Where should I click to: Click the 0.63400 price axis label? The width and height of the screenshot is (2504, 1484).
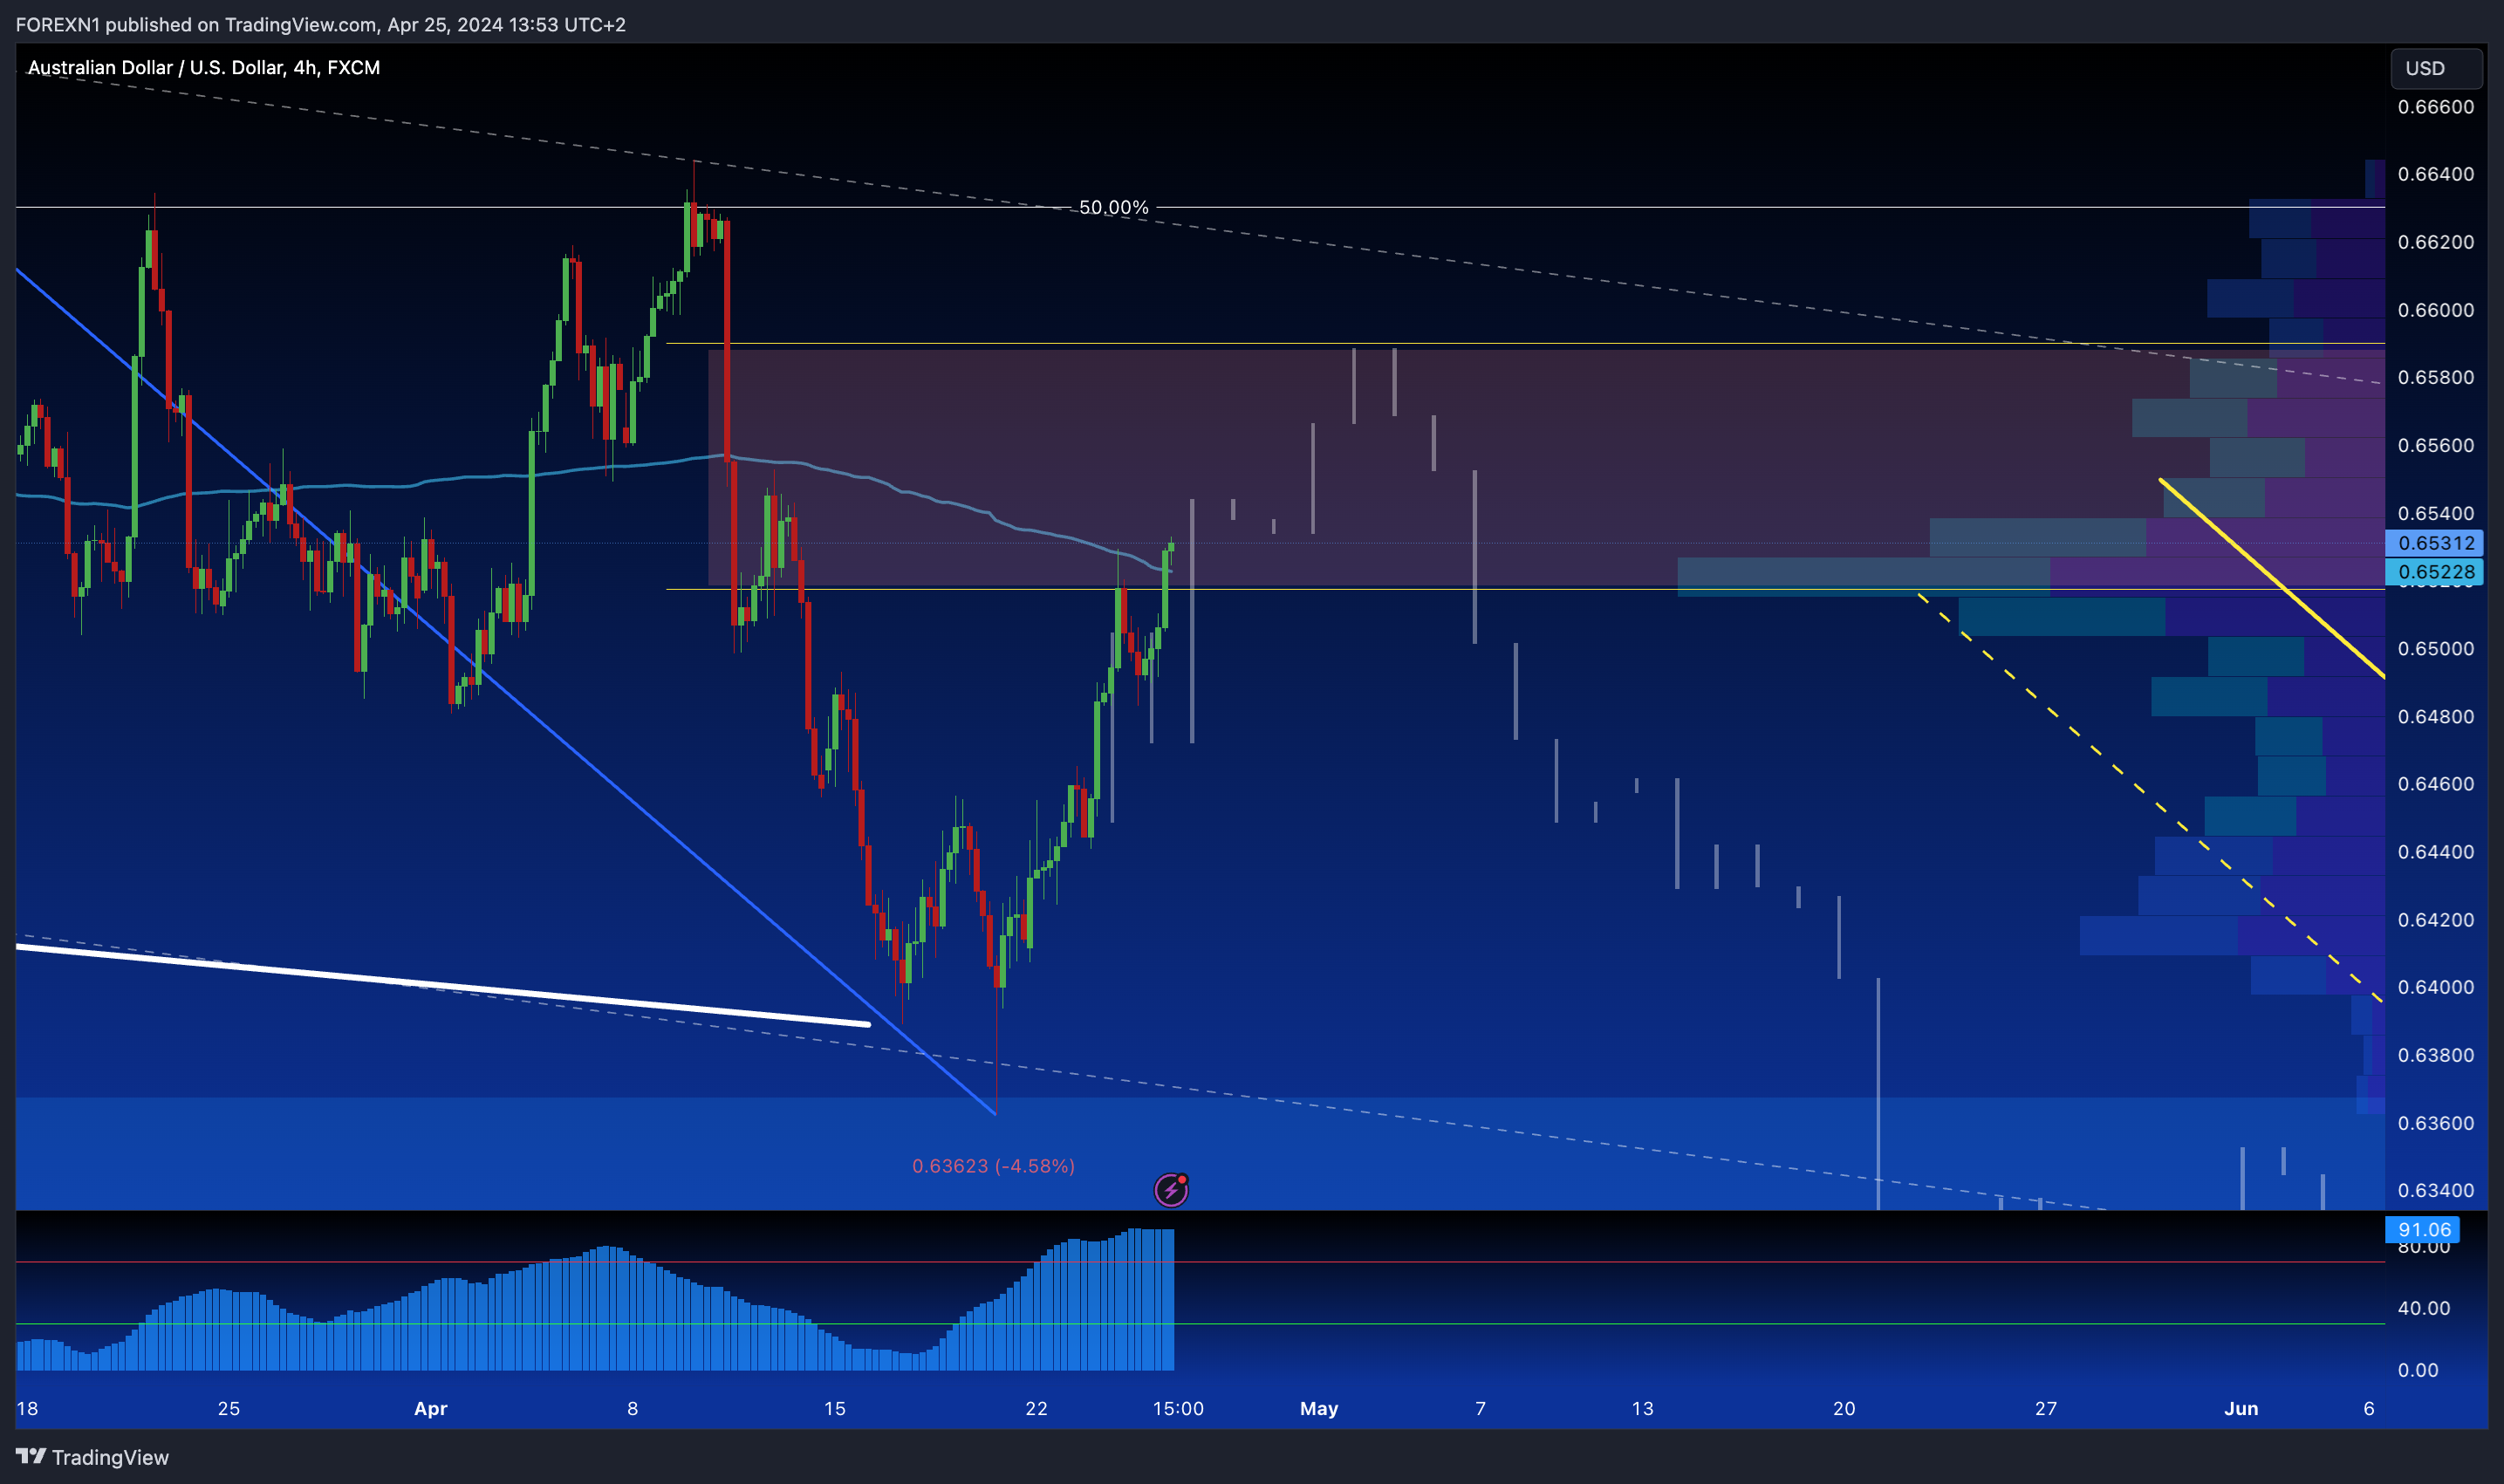click(2436, 1190)
